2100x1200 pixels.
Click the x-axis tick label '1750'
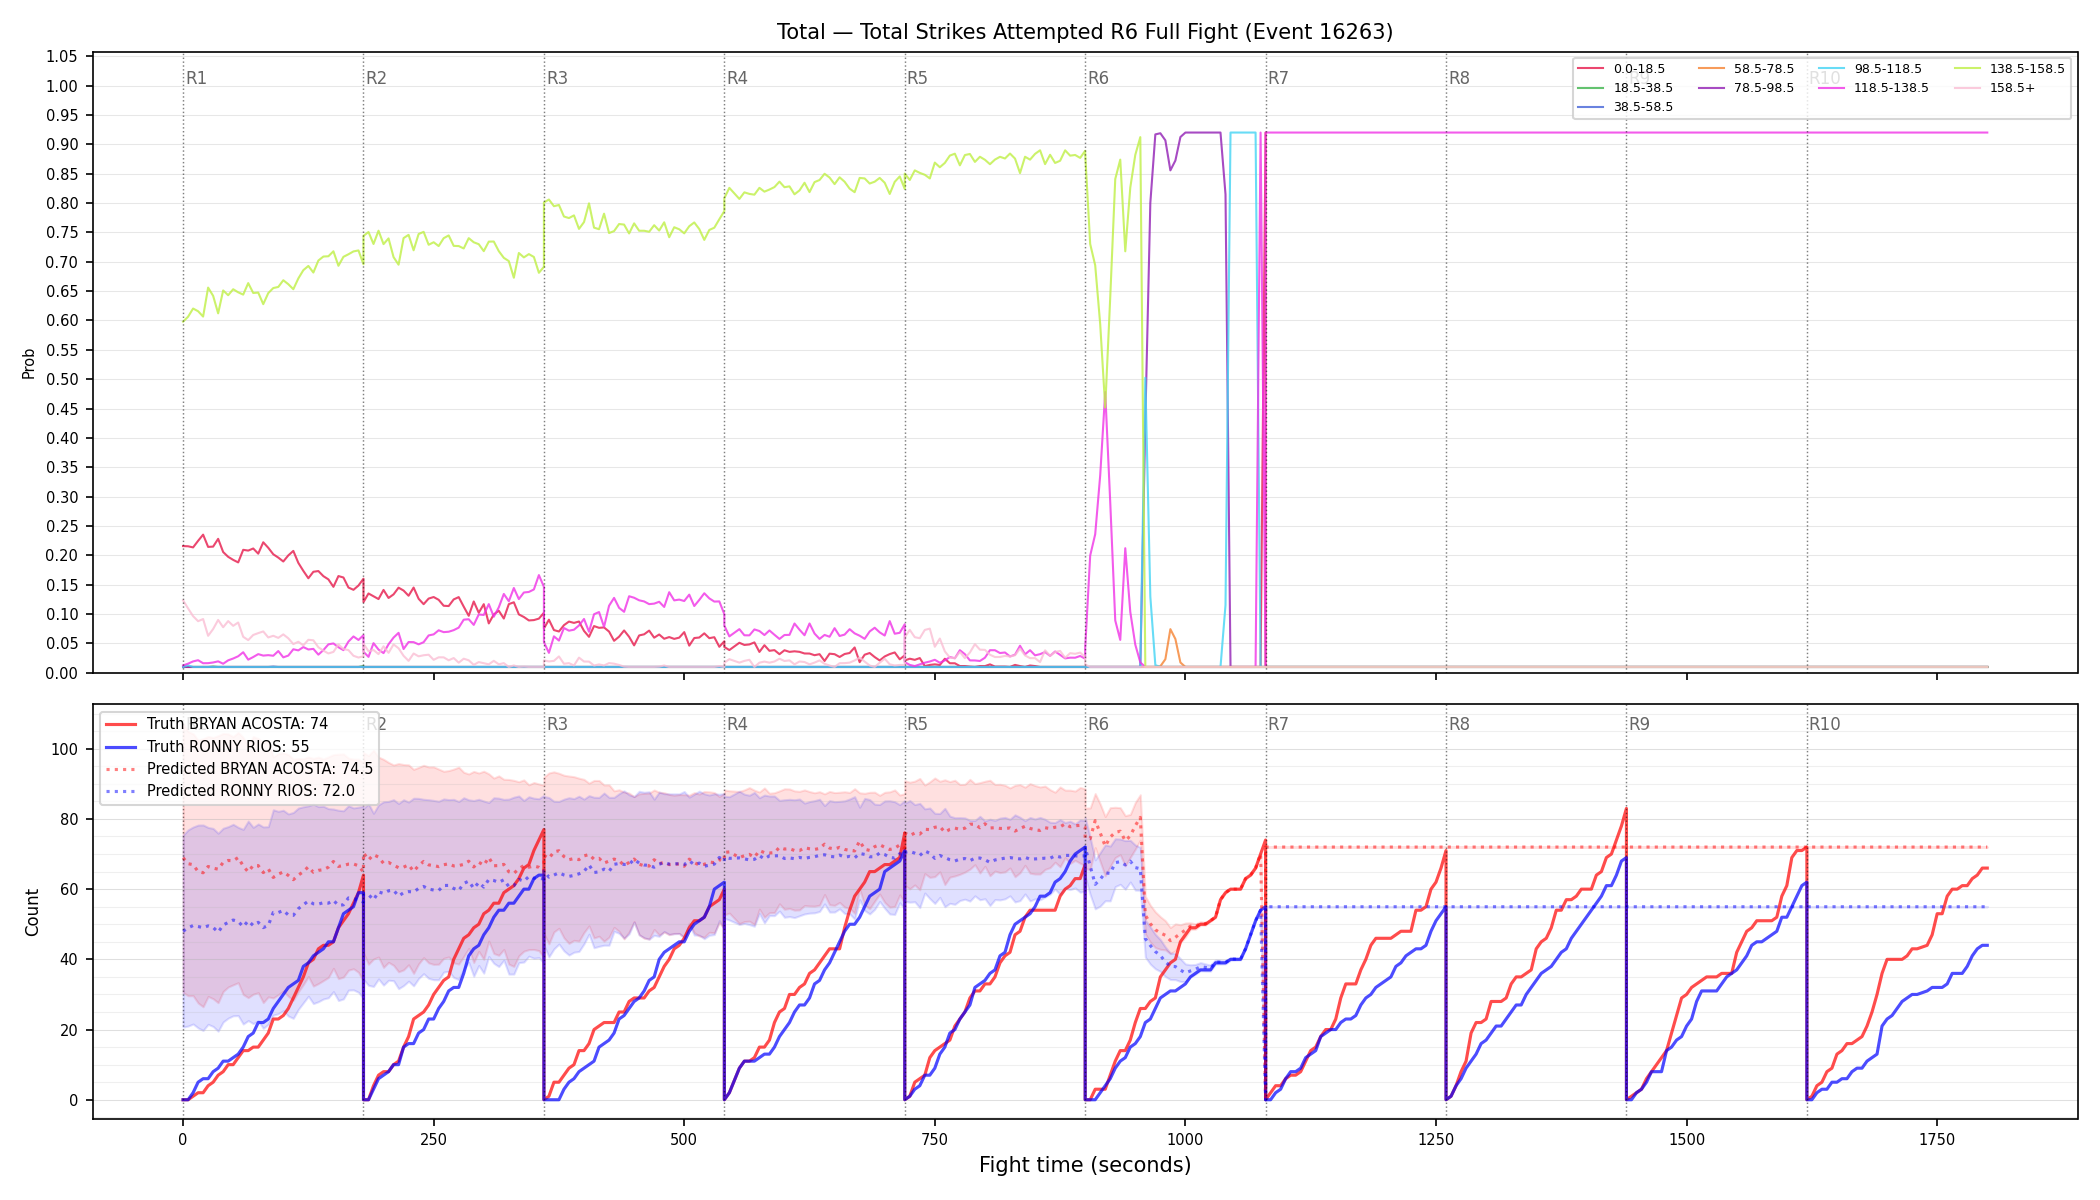[1937, 1139]
